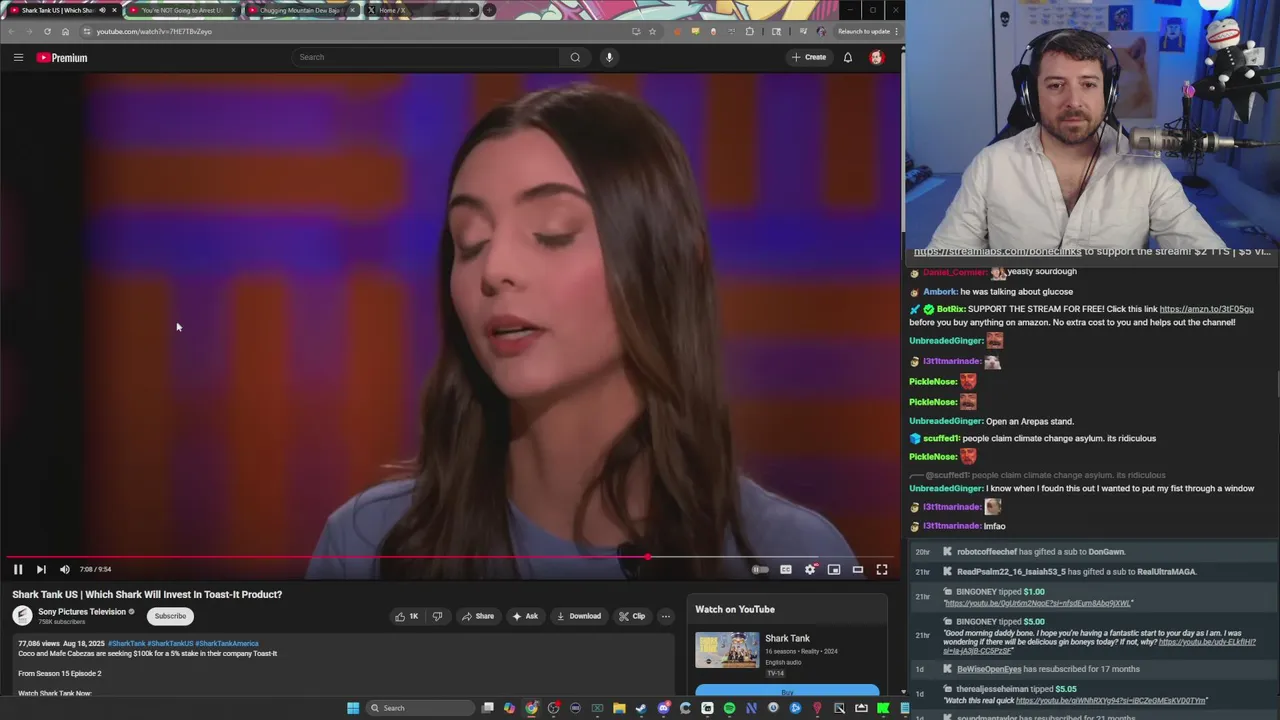Screen dimensions: 1280x720
Task: Open the Ask button
Action: [x=525, y=616]
